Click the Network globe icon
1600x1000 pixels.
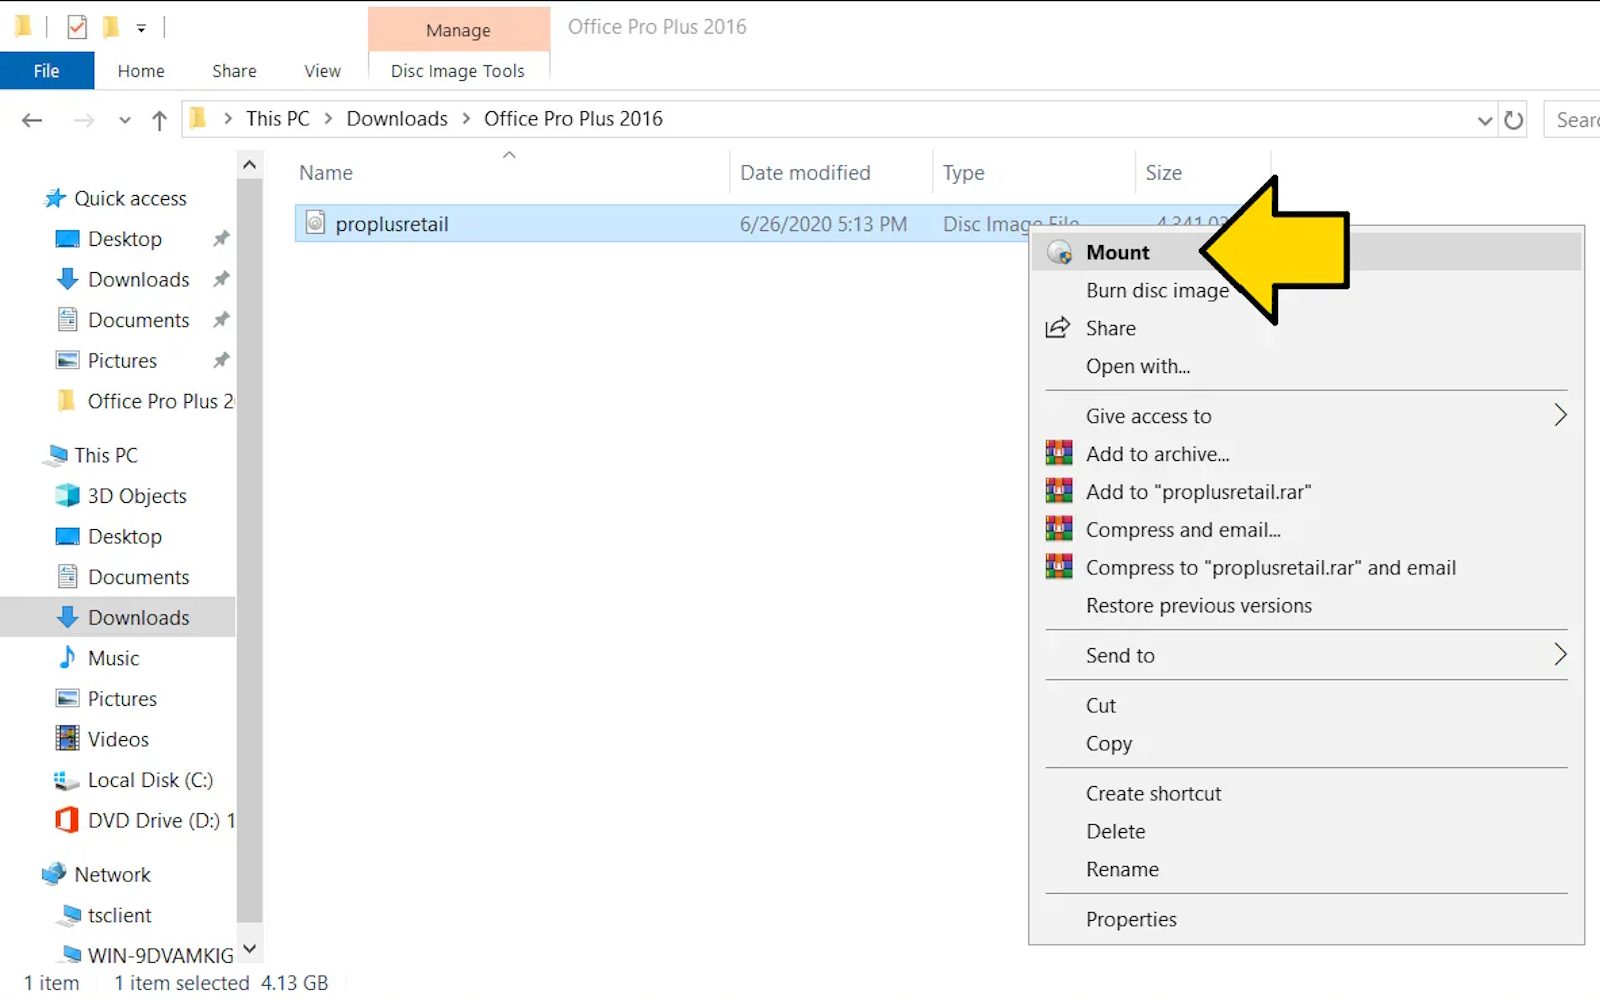coord(55,874)
